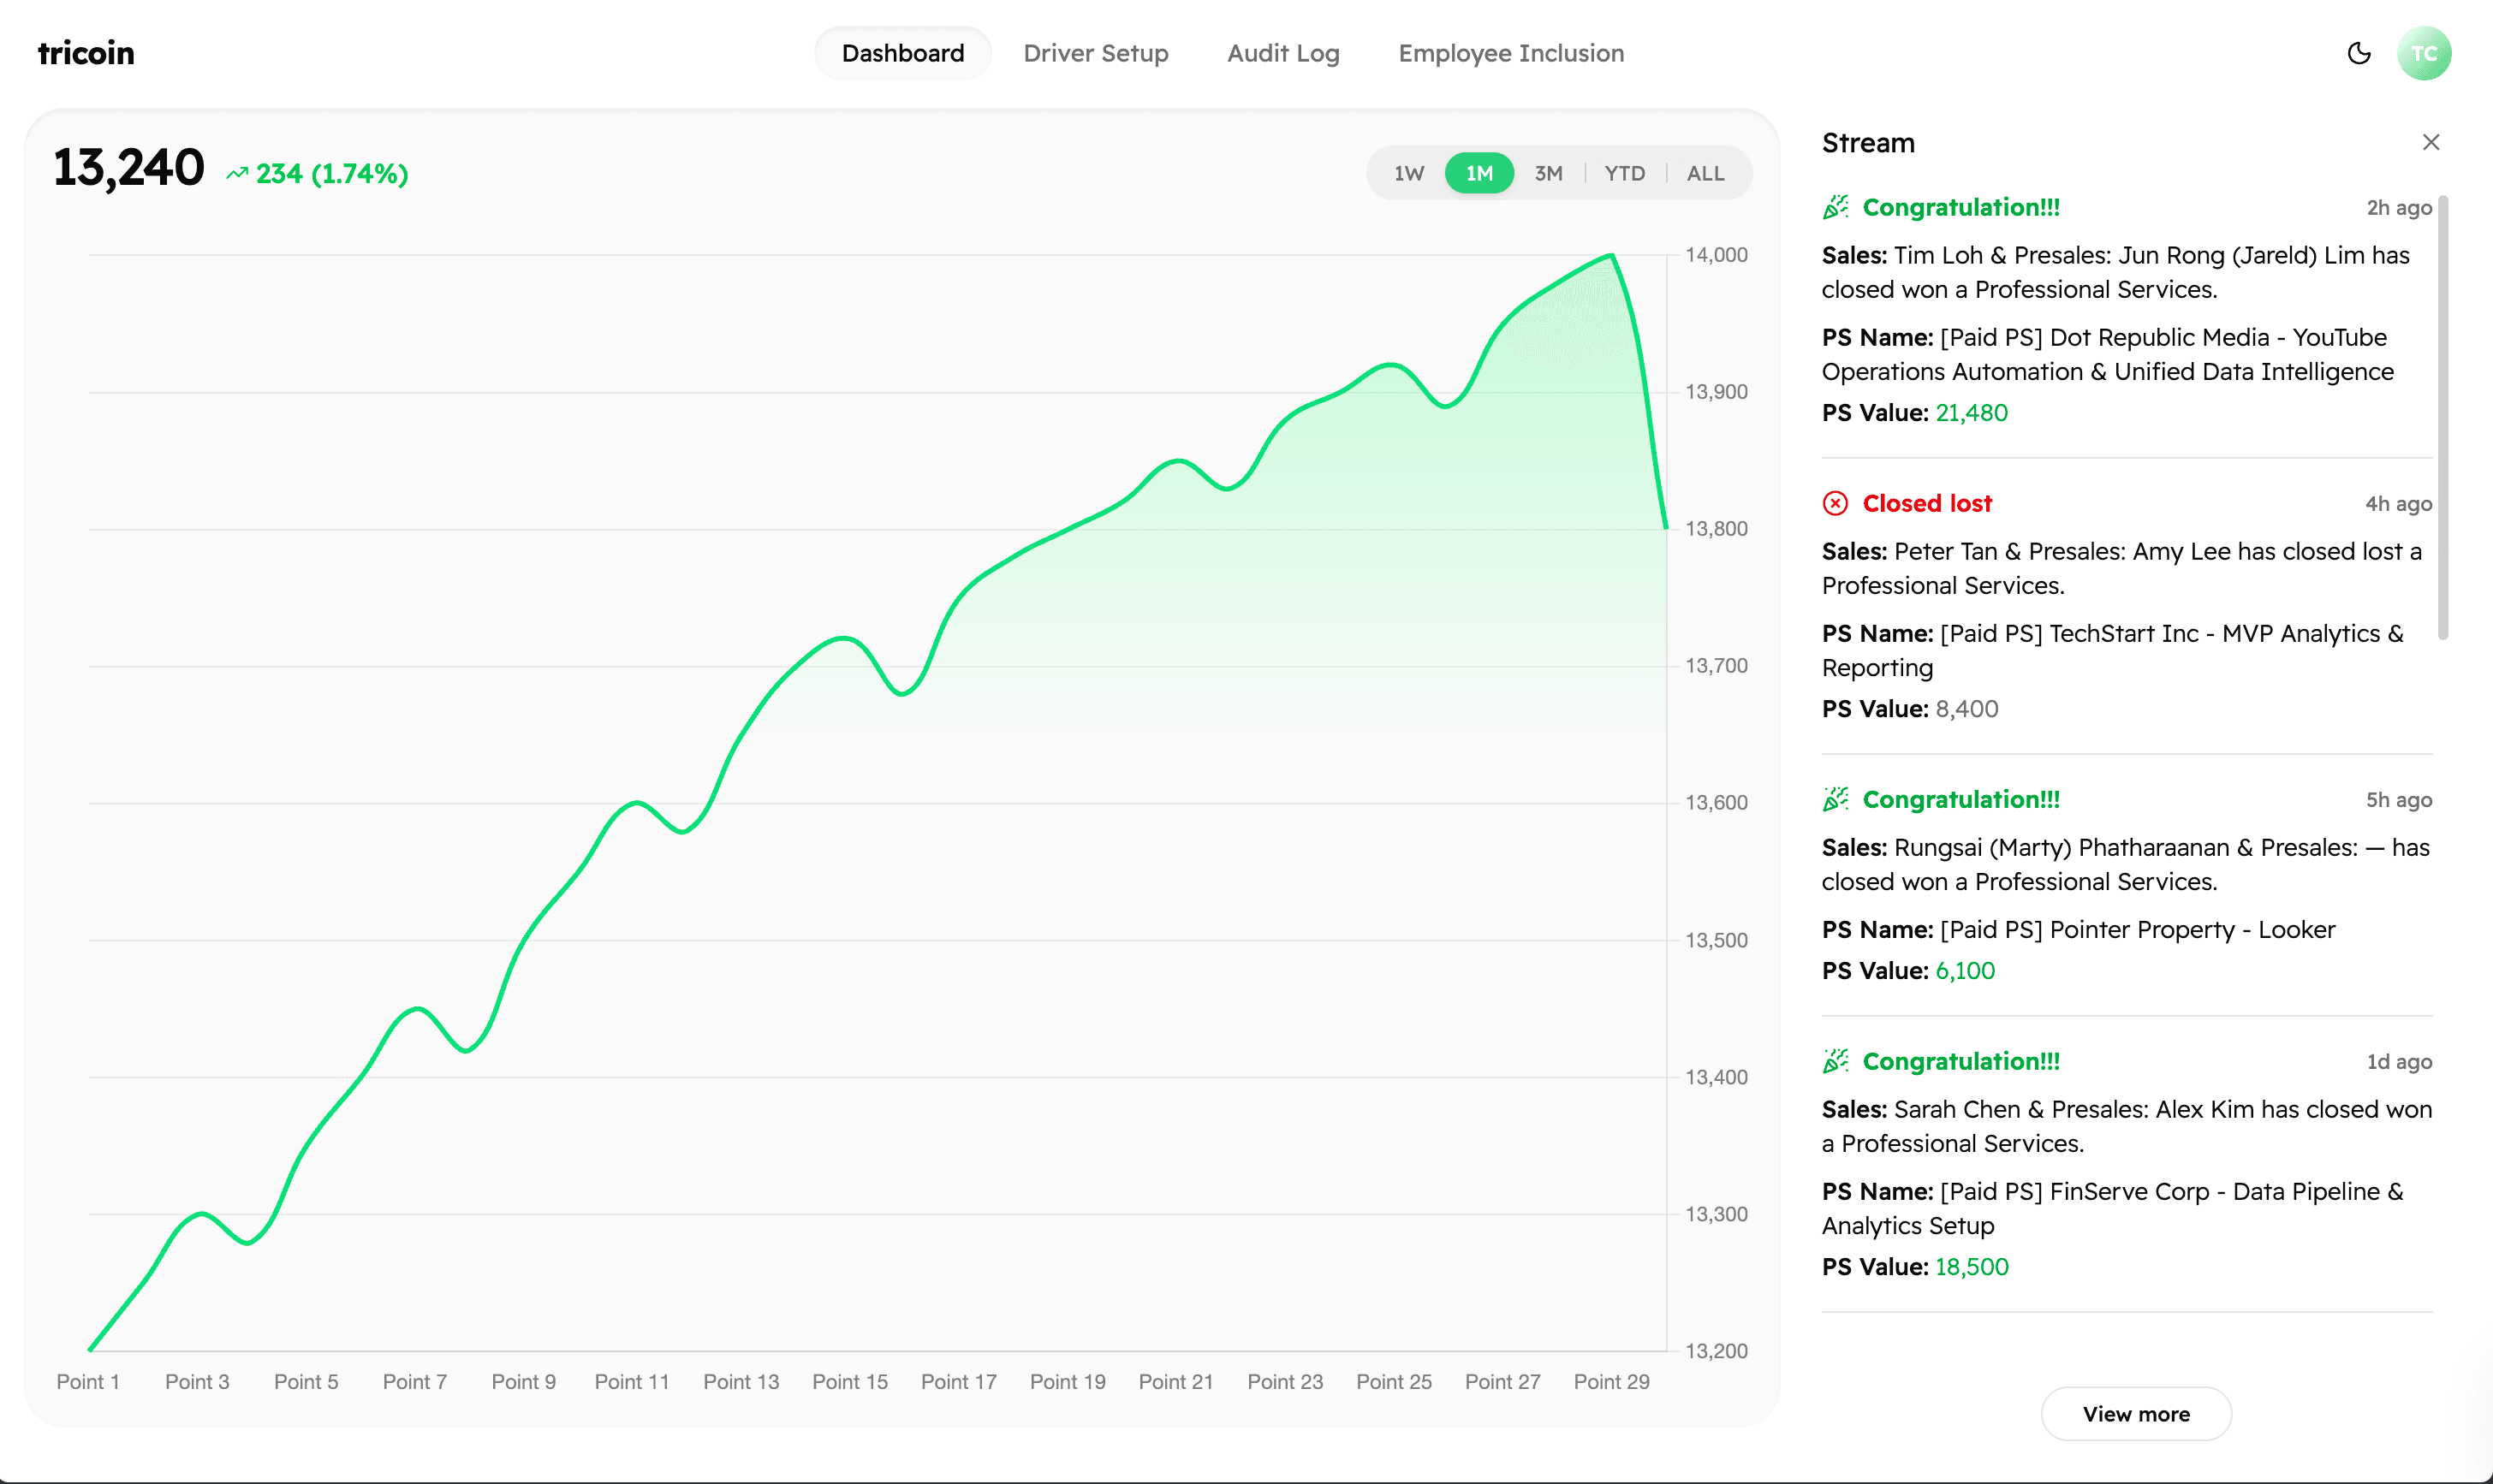Screen dimensions: 2493x1484
Task: Toggle dark mode with the moon icon
Action: coord(2358,53)
